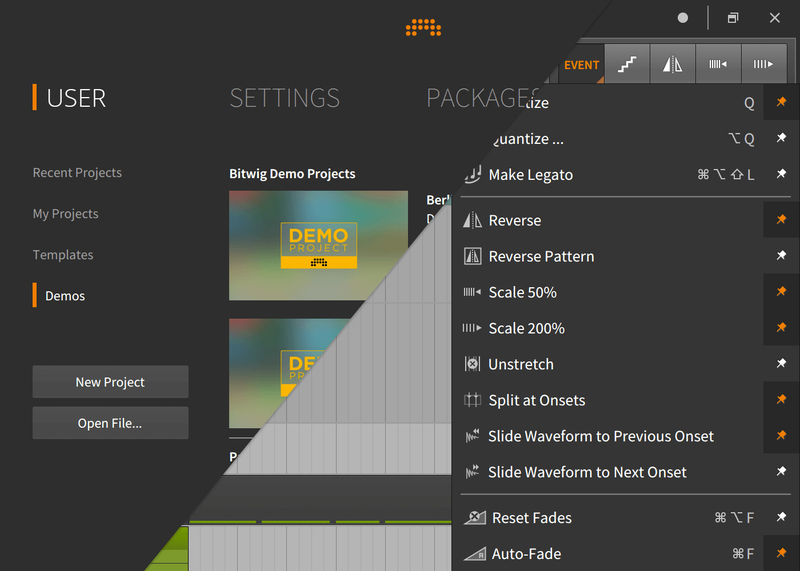The width and height of the screenshot is (800, 571).
Task: Open the Recent Projects list
Action: (77, 173)
